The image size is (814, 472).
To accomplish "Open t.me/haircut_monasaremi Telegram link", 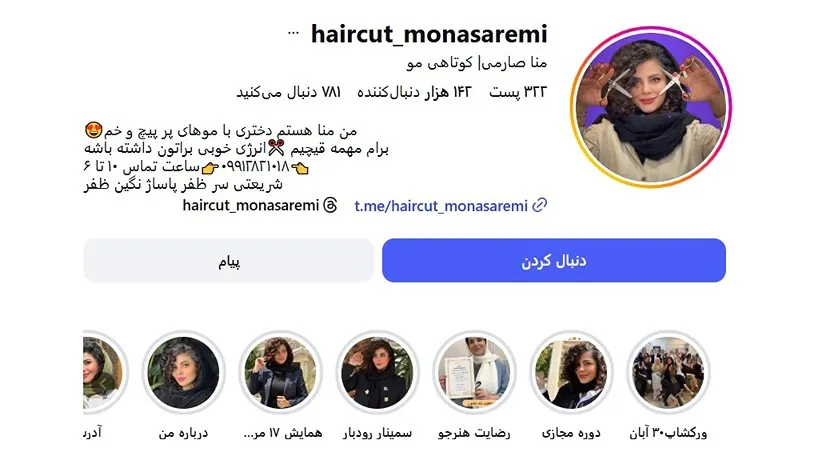I will tap(441, 206).
